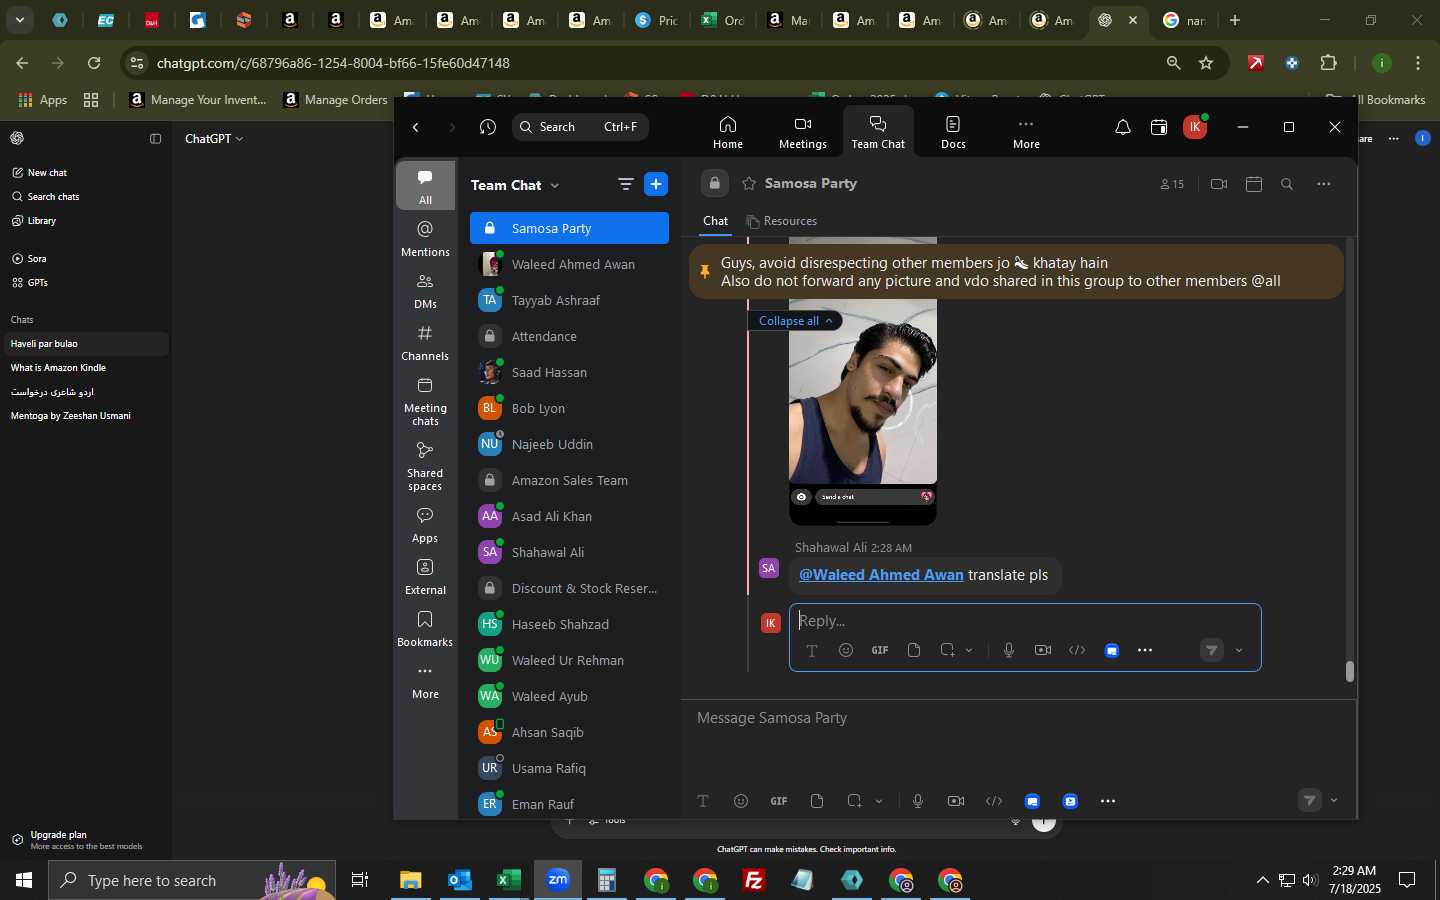
Task: Click the GIF button in reply box
Action: (x=880, y=651)
